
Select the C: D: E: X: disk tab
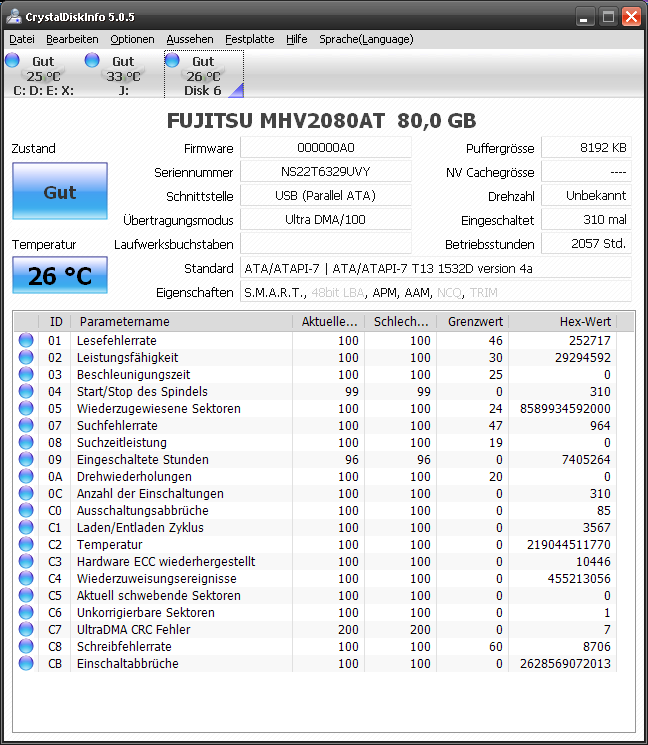[x=43, y=75]
